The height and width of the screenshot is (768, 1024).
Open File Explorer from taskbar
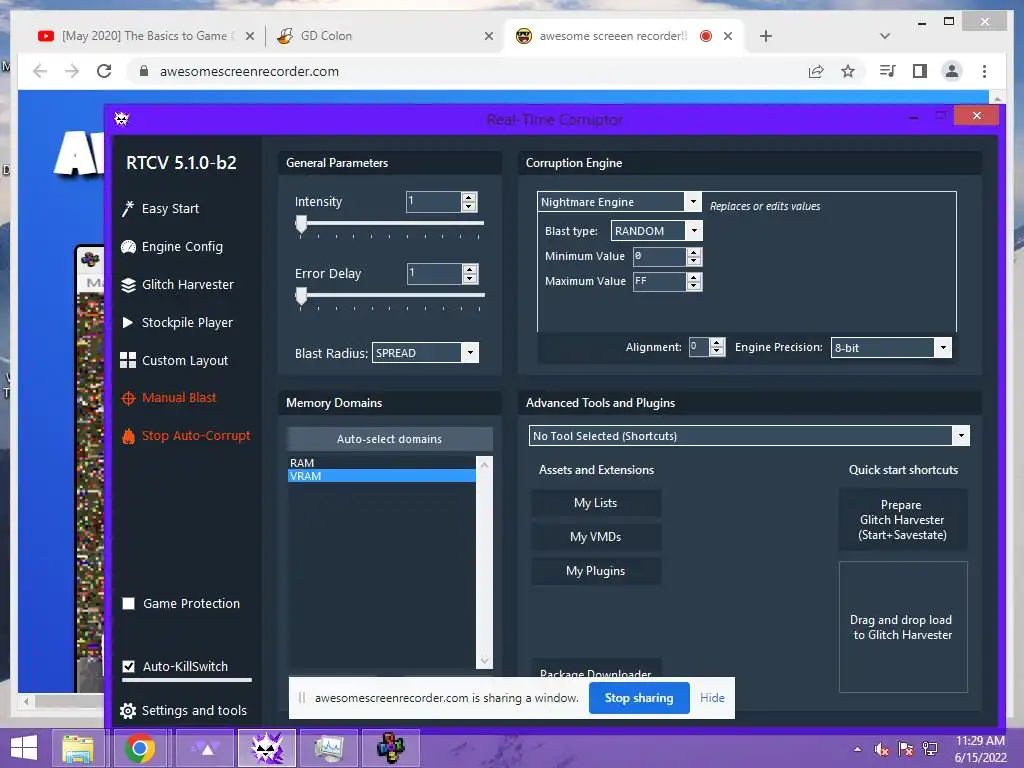(x=78, y=748)
